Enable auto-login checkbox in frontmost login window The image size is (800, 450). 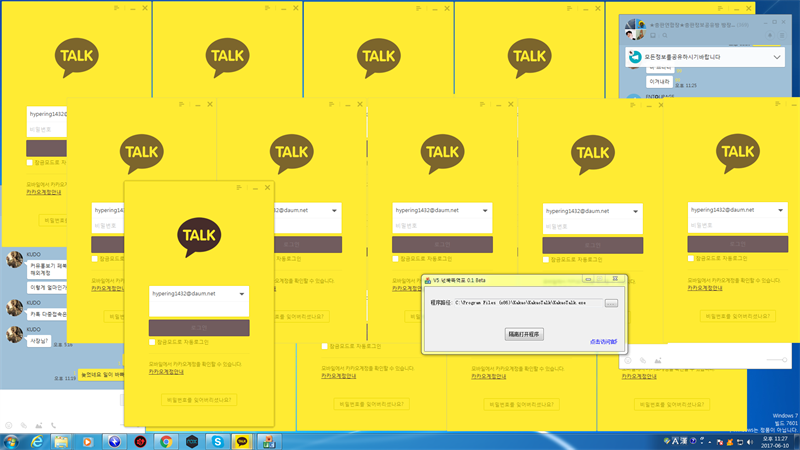point(152,342)
